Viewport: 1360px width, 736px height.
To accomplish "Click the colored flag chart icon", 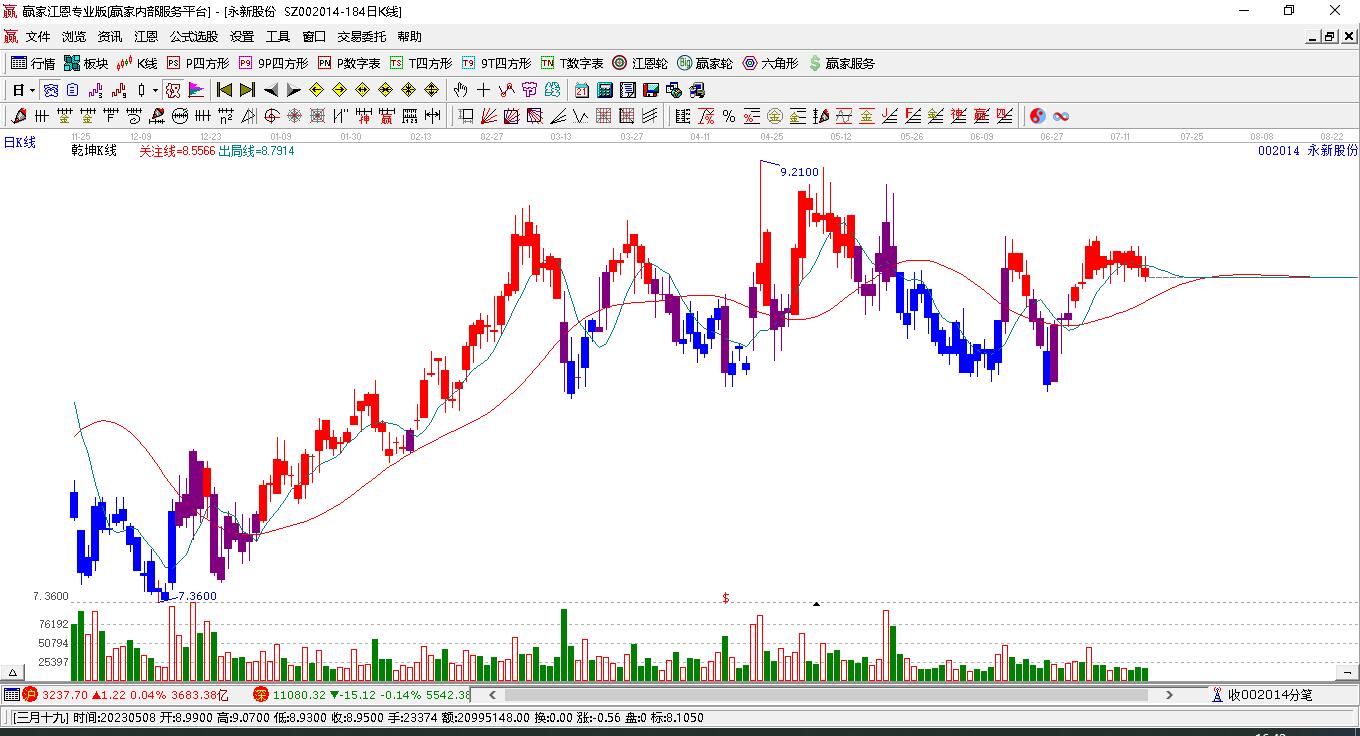I will (196, 90).
